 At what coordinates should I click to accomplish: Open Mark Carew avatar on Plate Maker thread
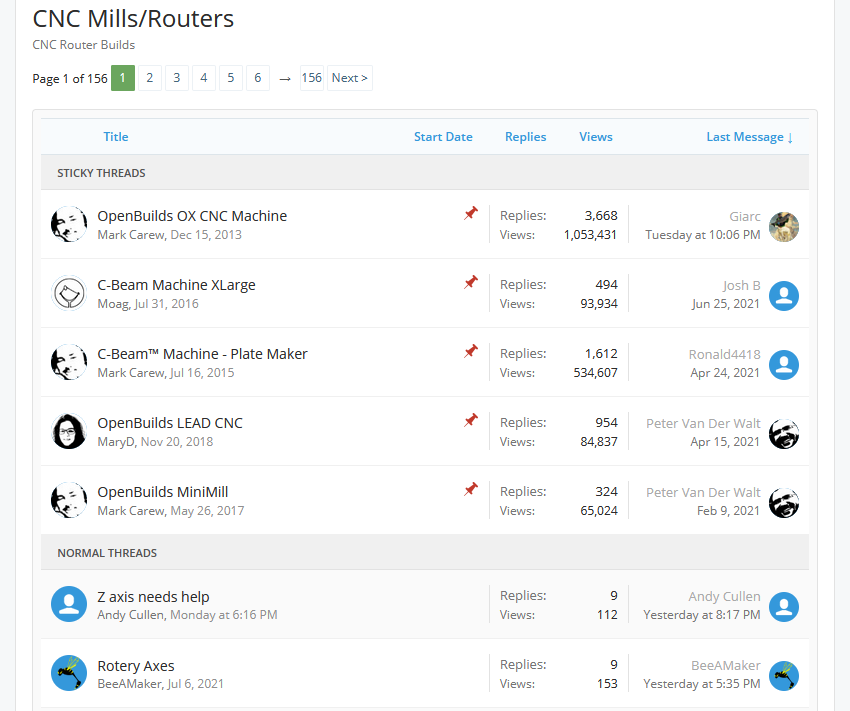click(69, 362)
